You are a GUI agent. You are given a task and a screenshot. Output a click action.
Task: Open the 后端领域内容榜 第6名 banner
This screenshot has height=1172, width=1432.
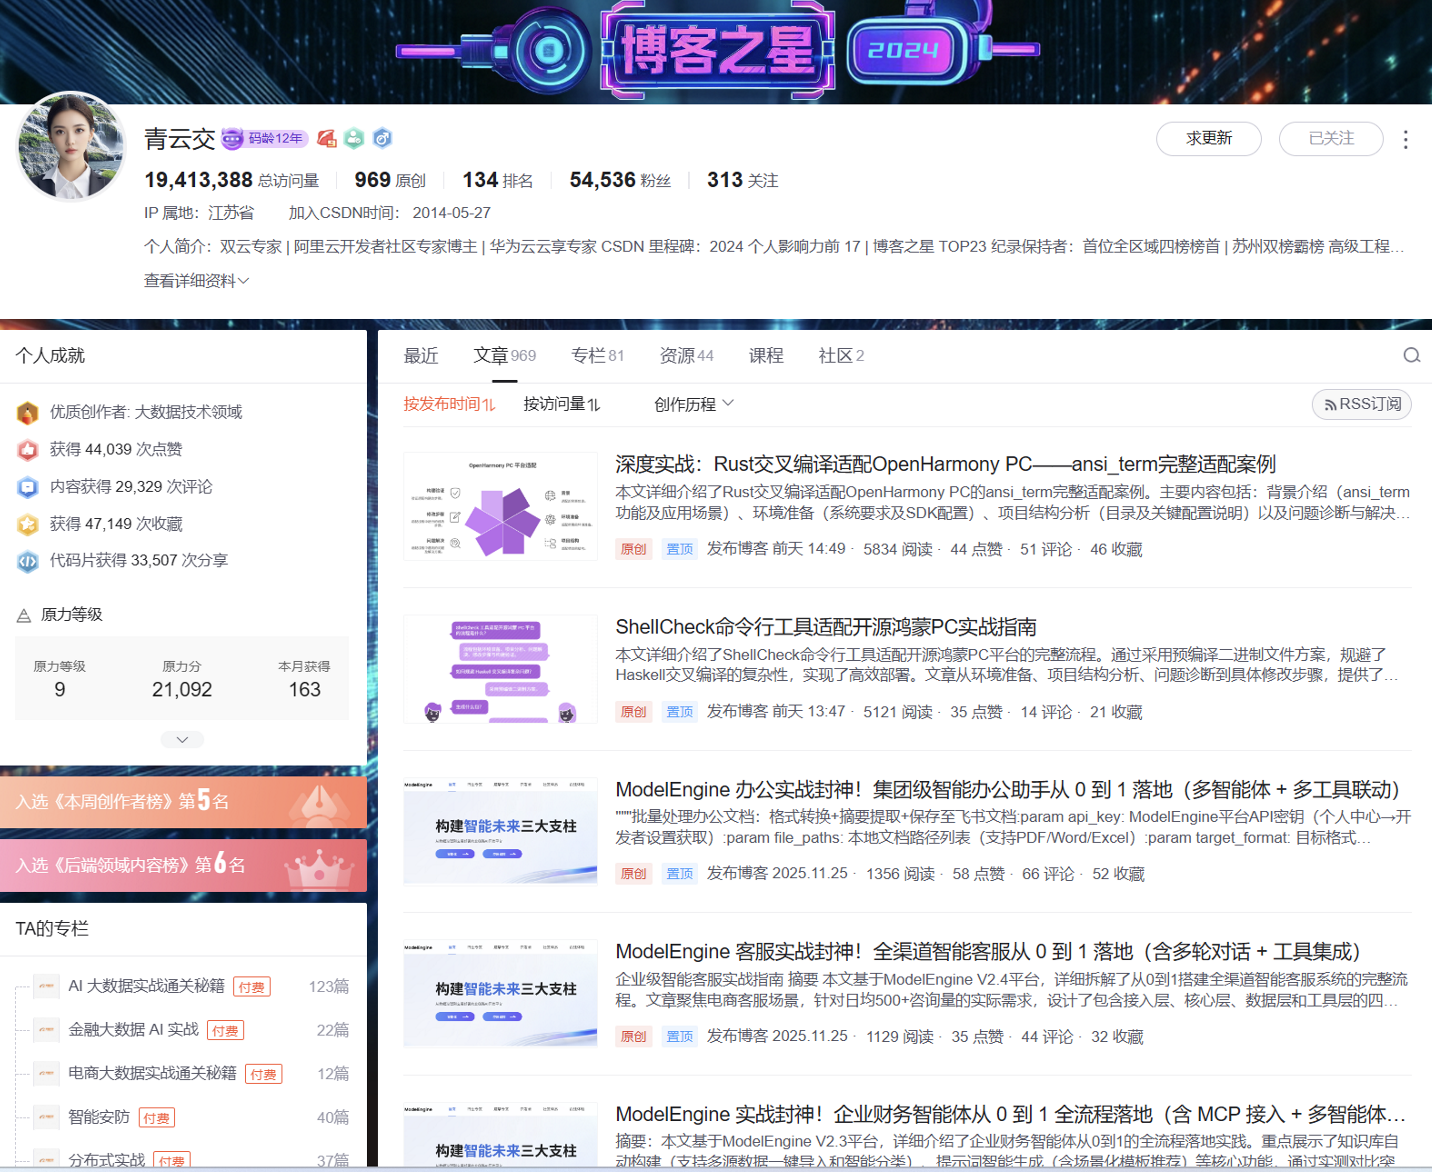[x=184, y=865]
